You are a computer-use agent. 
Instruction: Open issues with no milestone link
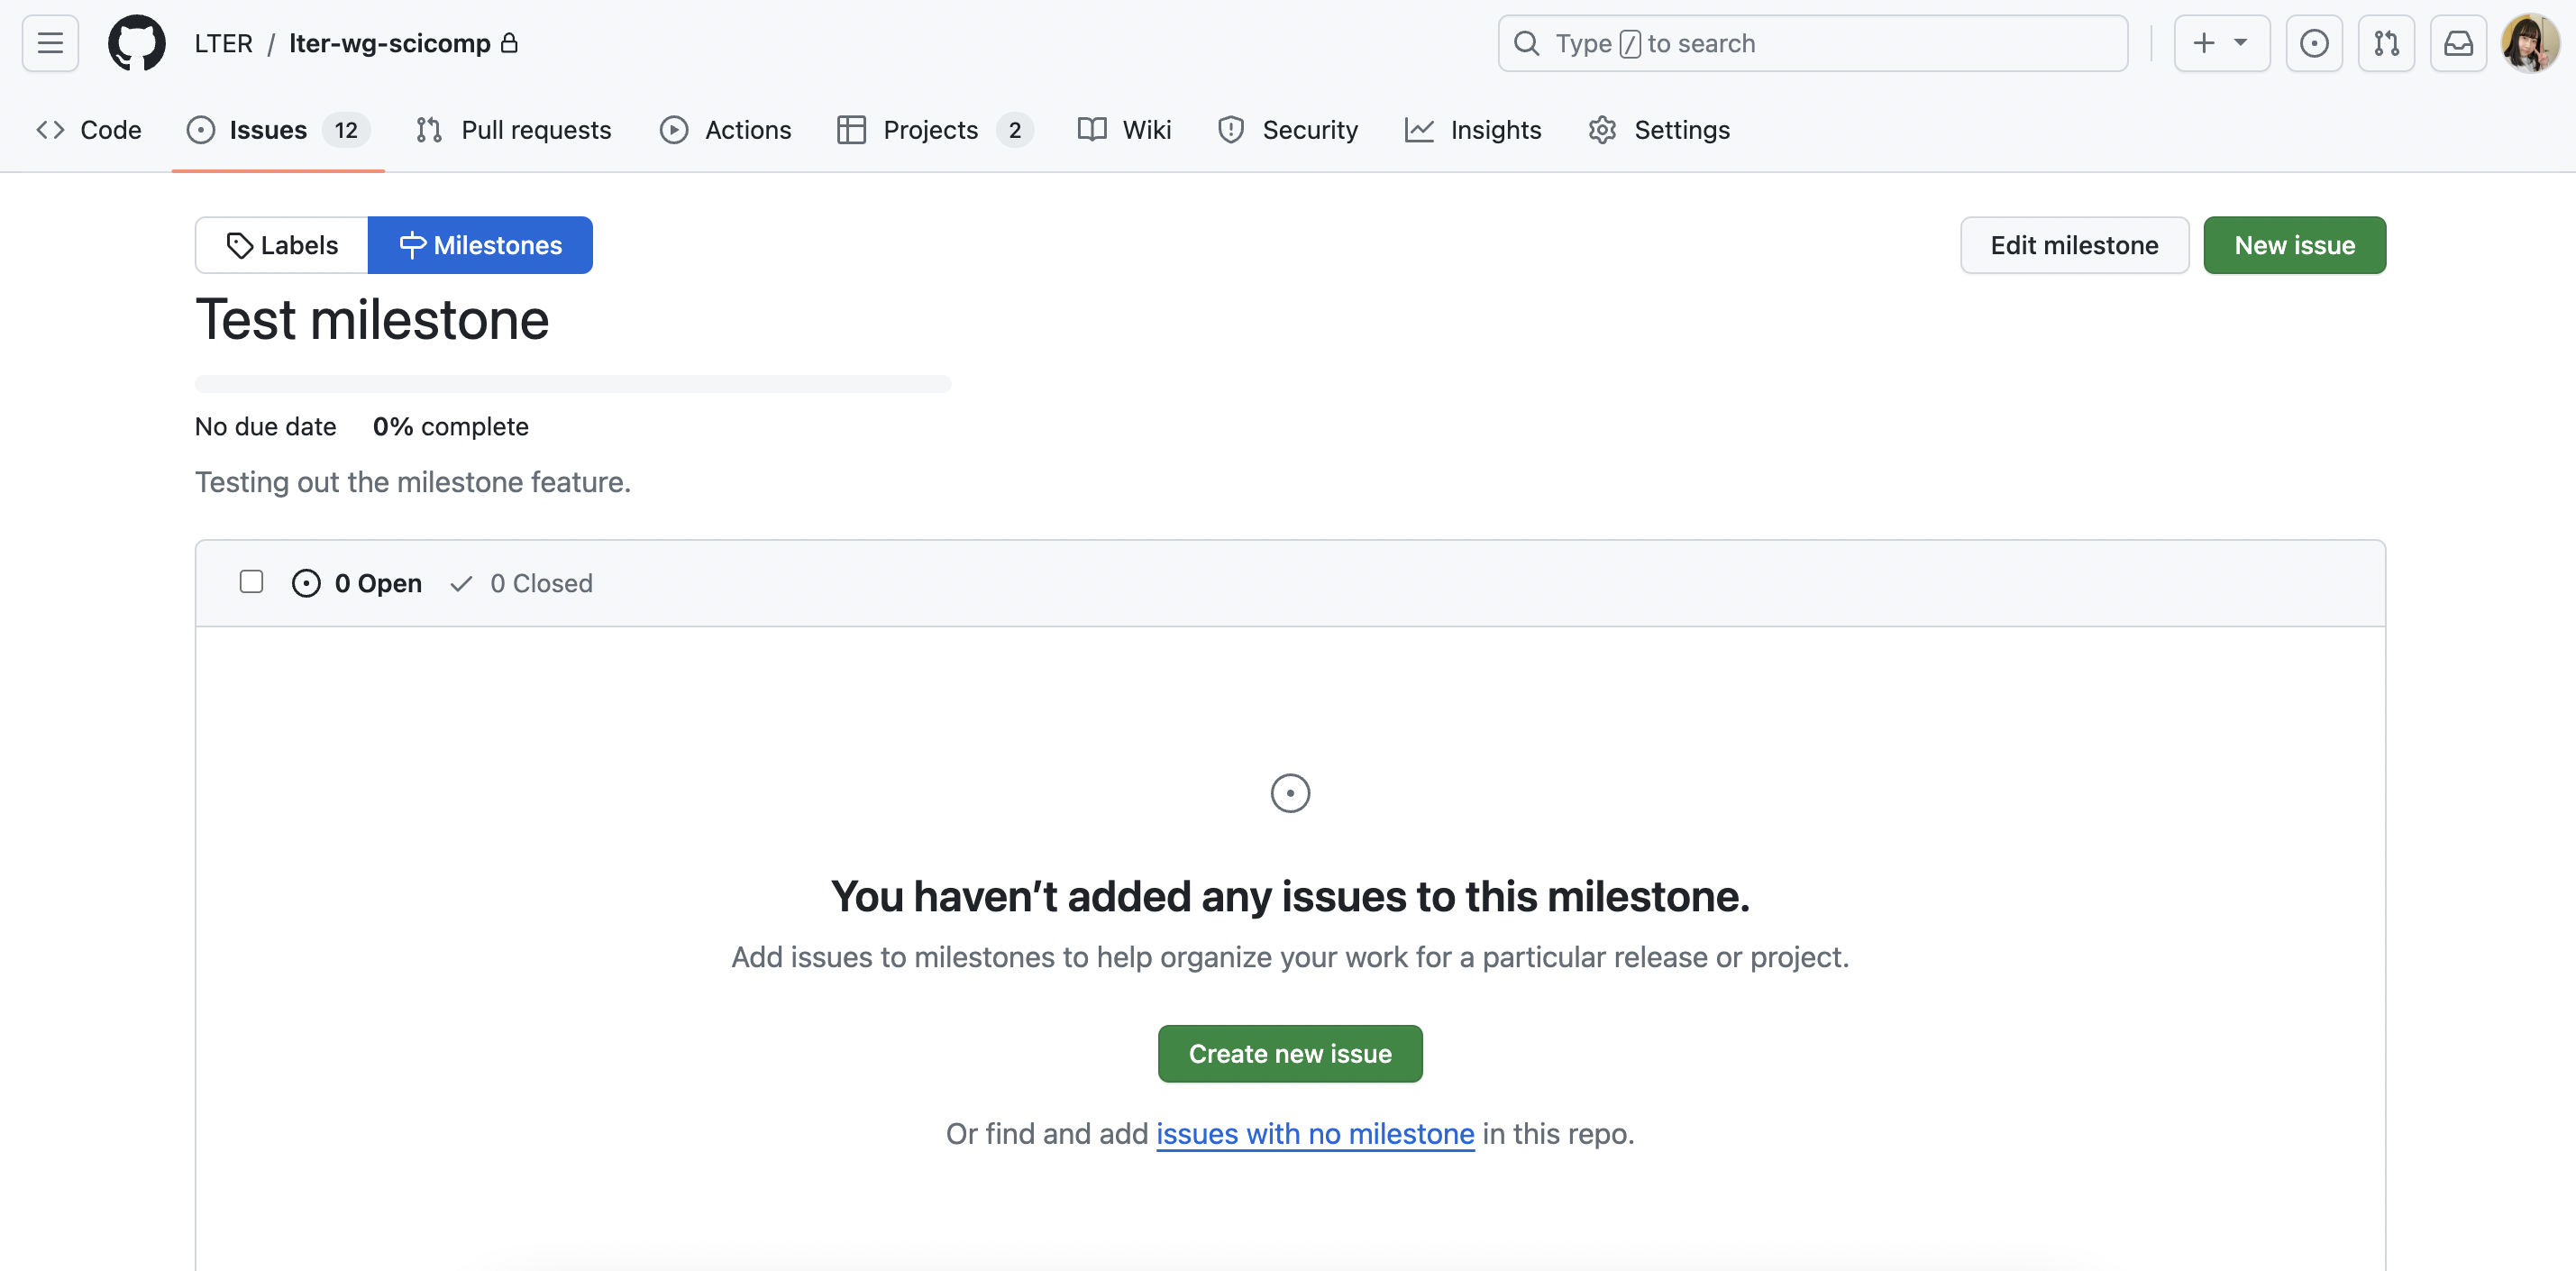tap(1314, 1131)
